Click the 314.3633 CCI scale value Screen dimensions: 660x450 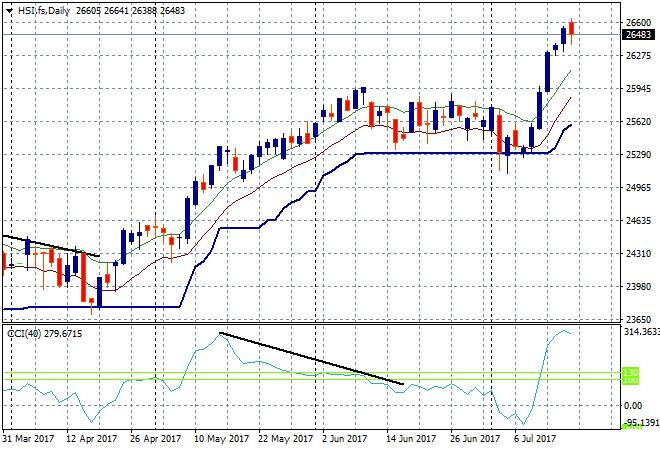tap(641, 332)
